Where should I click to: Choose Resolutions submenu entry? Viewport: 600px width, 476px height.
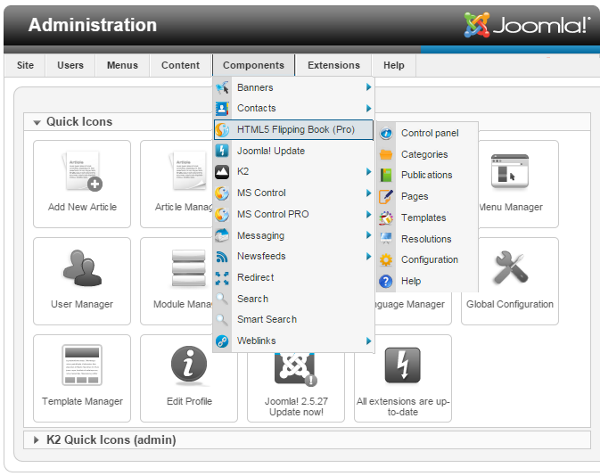point(427,239)
